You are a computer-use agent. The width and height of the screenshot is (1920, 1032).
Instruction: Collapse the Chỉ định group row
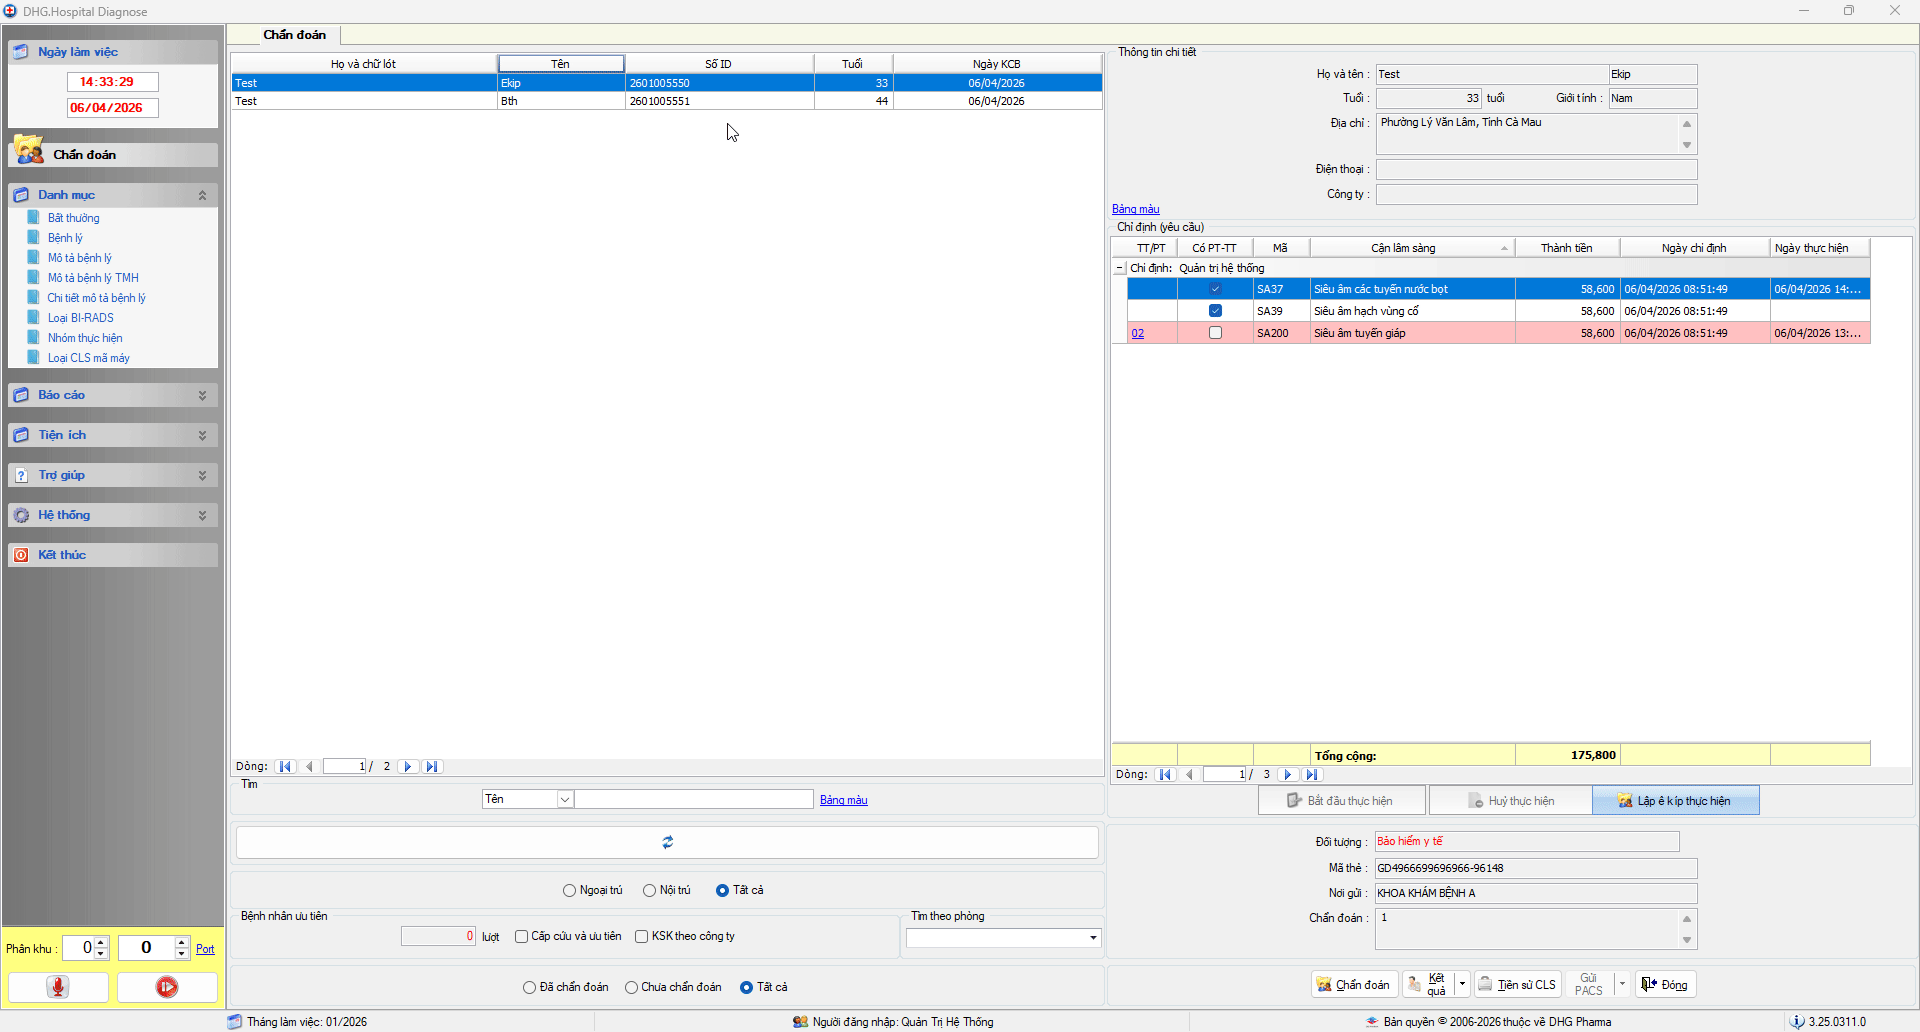click(1119, 268)
